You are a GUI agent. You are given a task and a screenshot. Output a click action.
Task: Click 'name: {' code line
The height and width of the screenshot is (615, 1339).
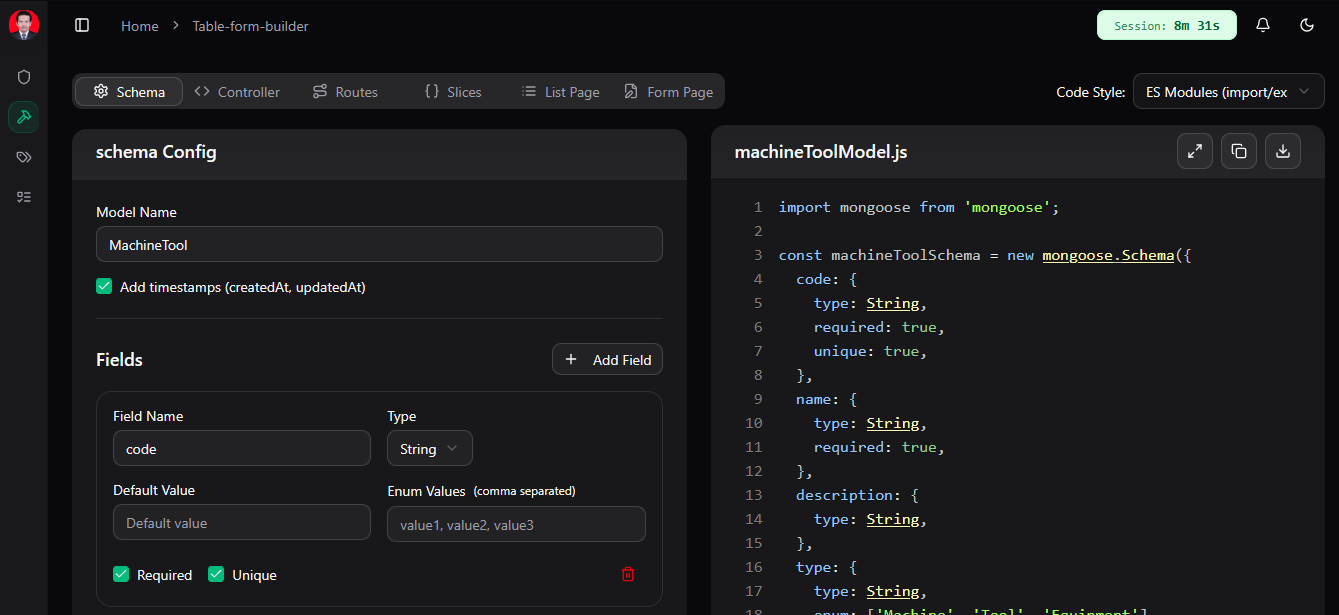826,399
